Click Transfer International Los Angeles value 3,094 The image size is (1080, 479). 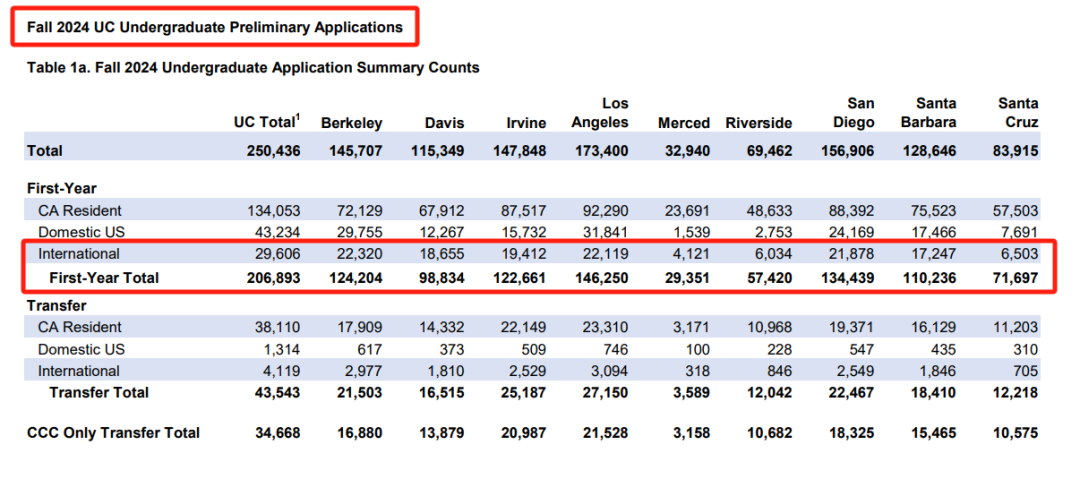(x=610, y=371)
